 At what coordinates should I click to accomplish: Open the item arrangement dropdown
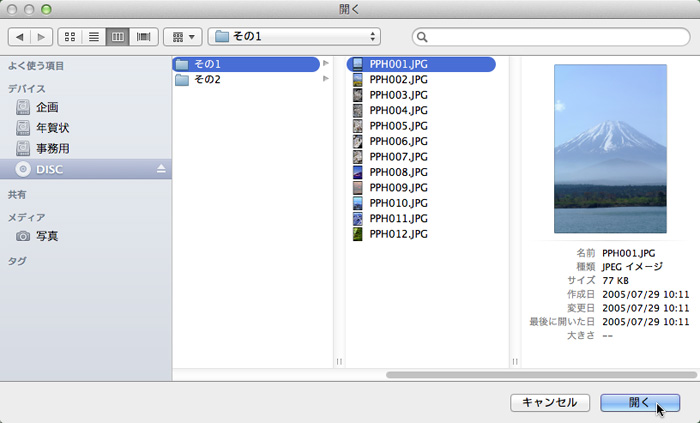pos(181,37)
